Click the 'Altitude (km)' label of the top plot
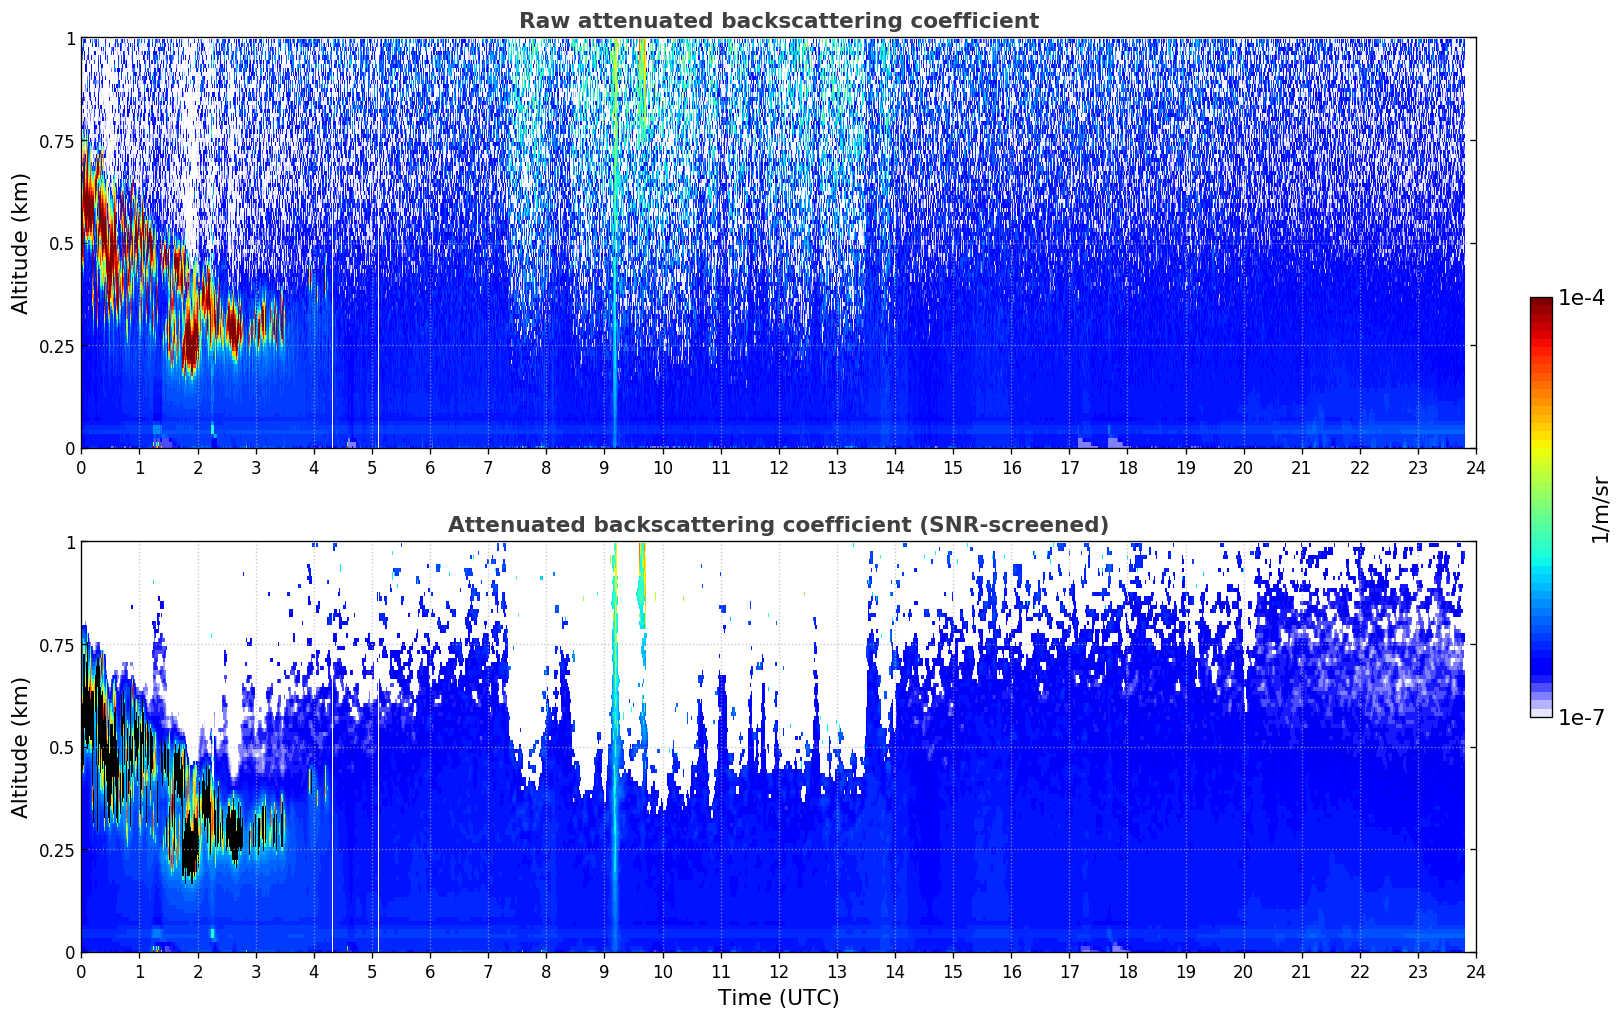The width and height of the screenshot is (1621, 1020). point(21,243)
